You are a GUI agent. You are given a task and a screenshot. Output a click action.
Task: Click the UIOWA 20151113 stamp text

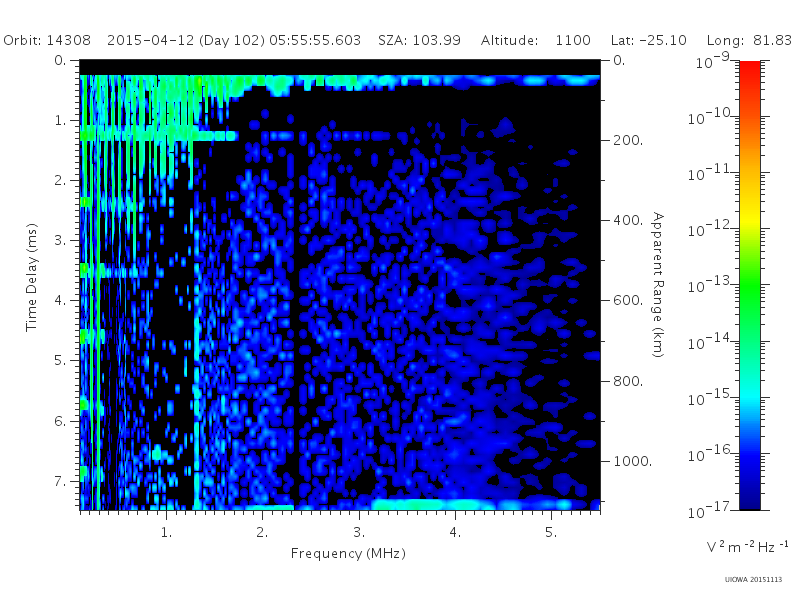pos(753,579)
